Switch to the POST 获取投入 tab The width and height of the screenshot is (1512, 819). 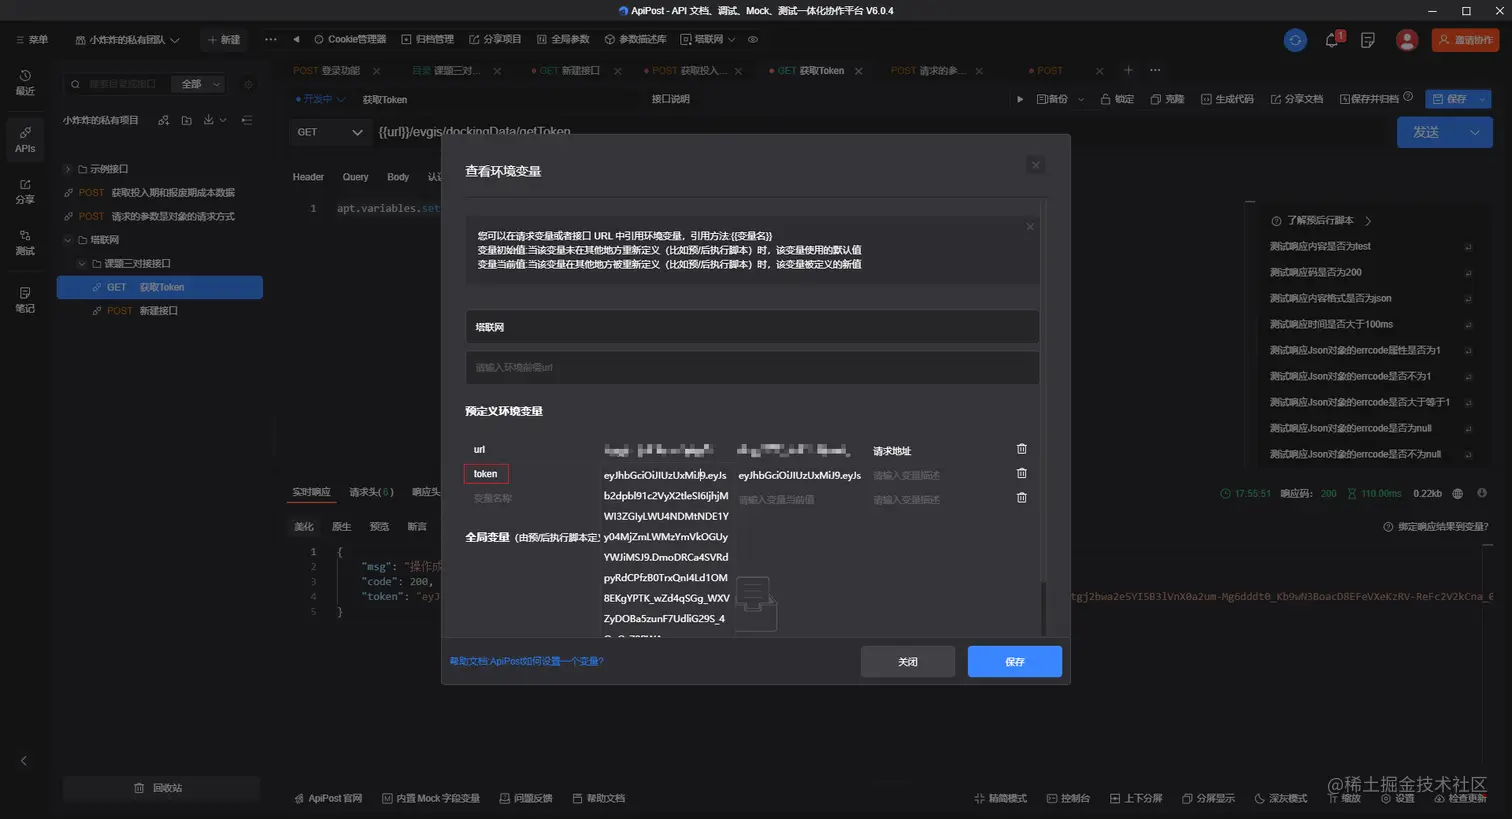(689, 71)
